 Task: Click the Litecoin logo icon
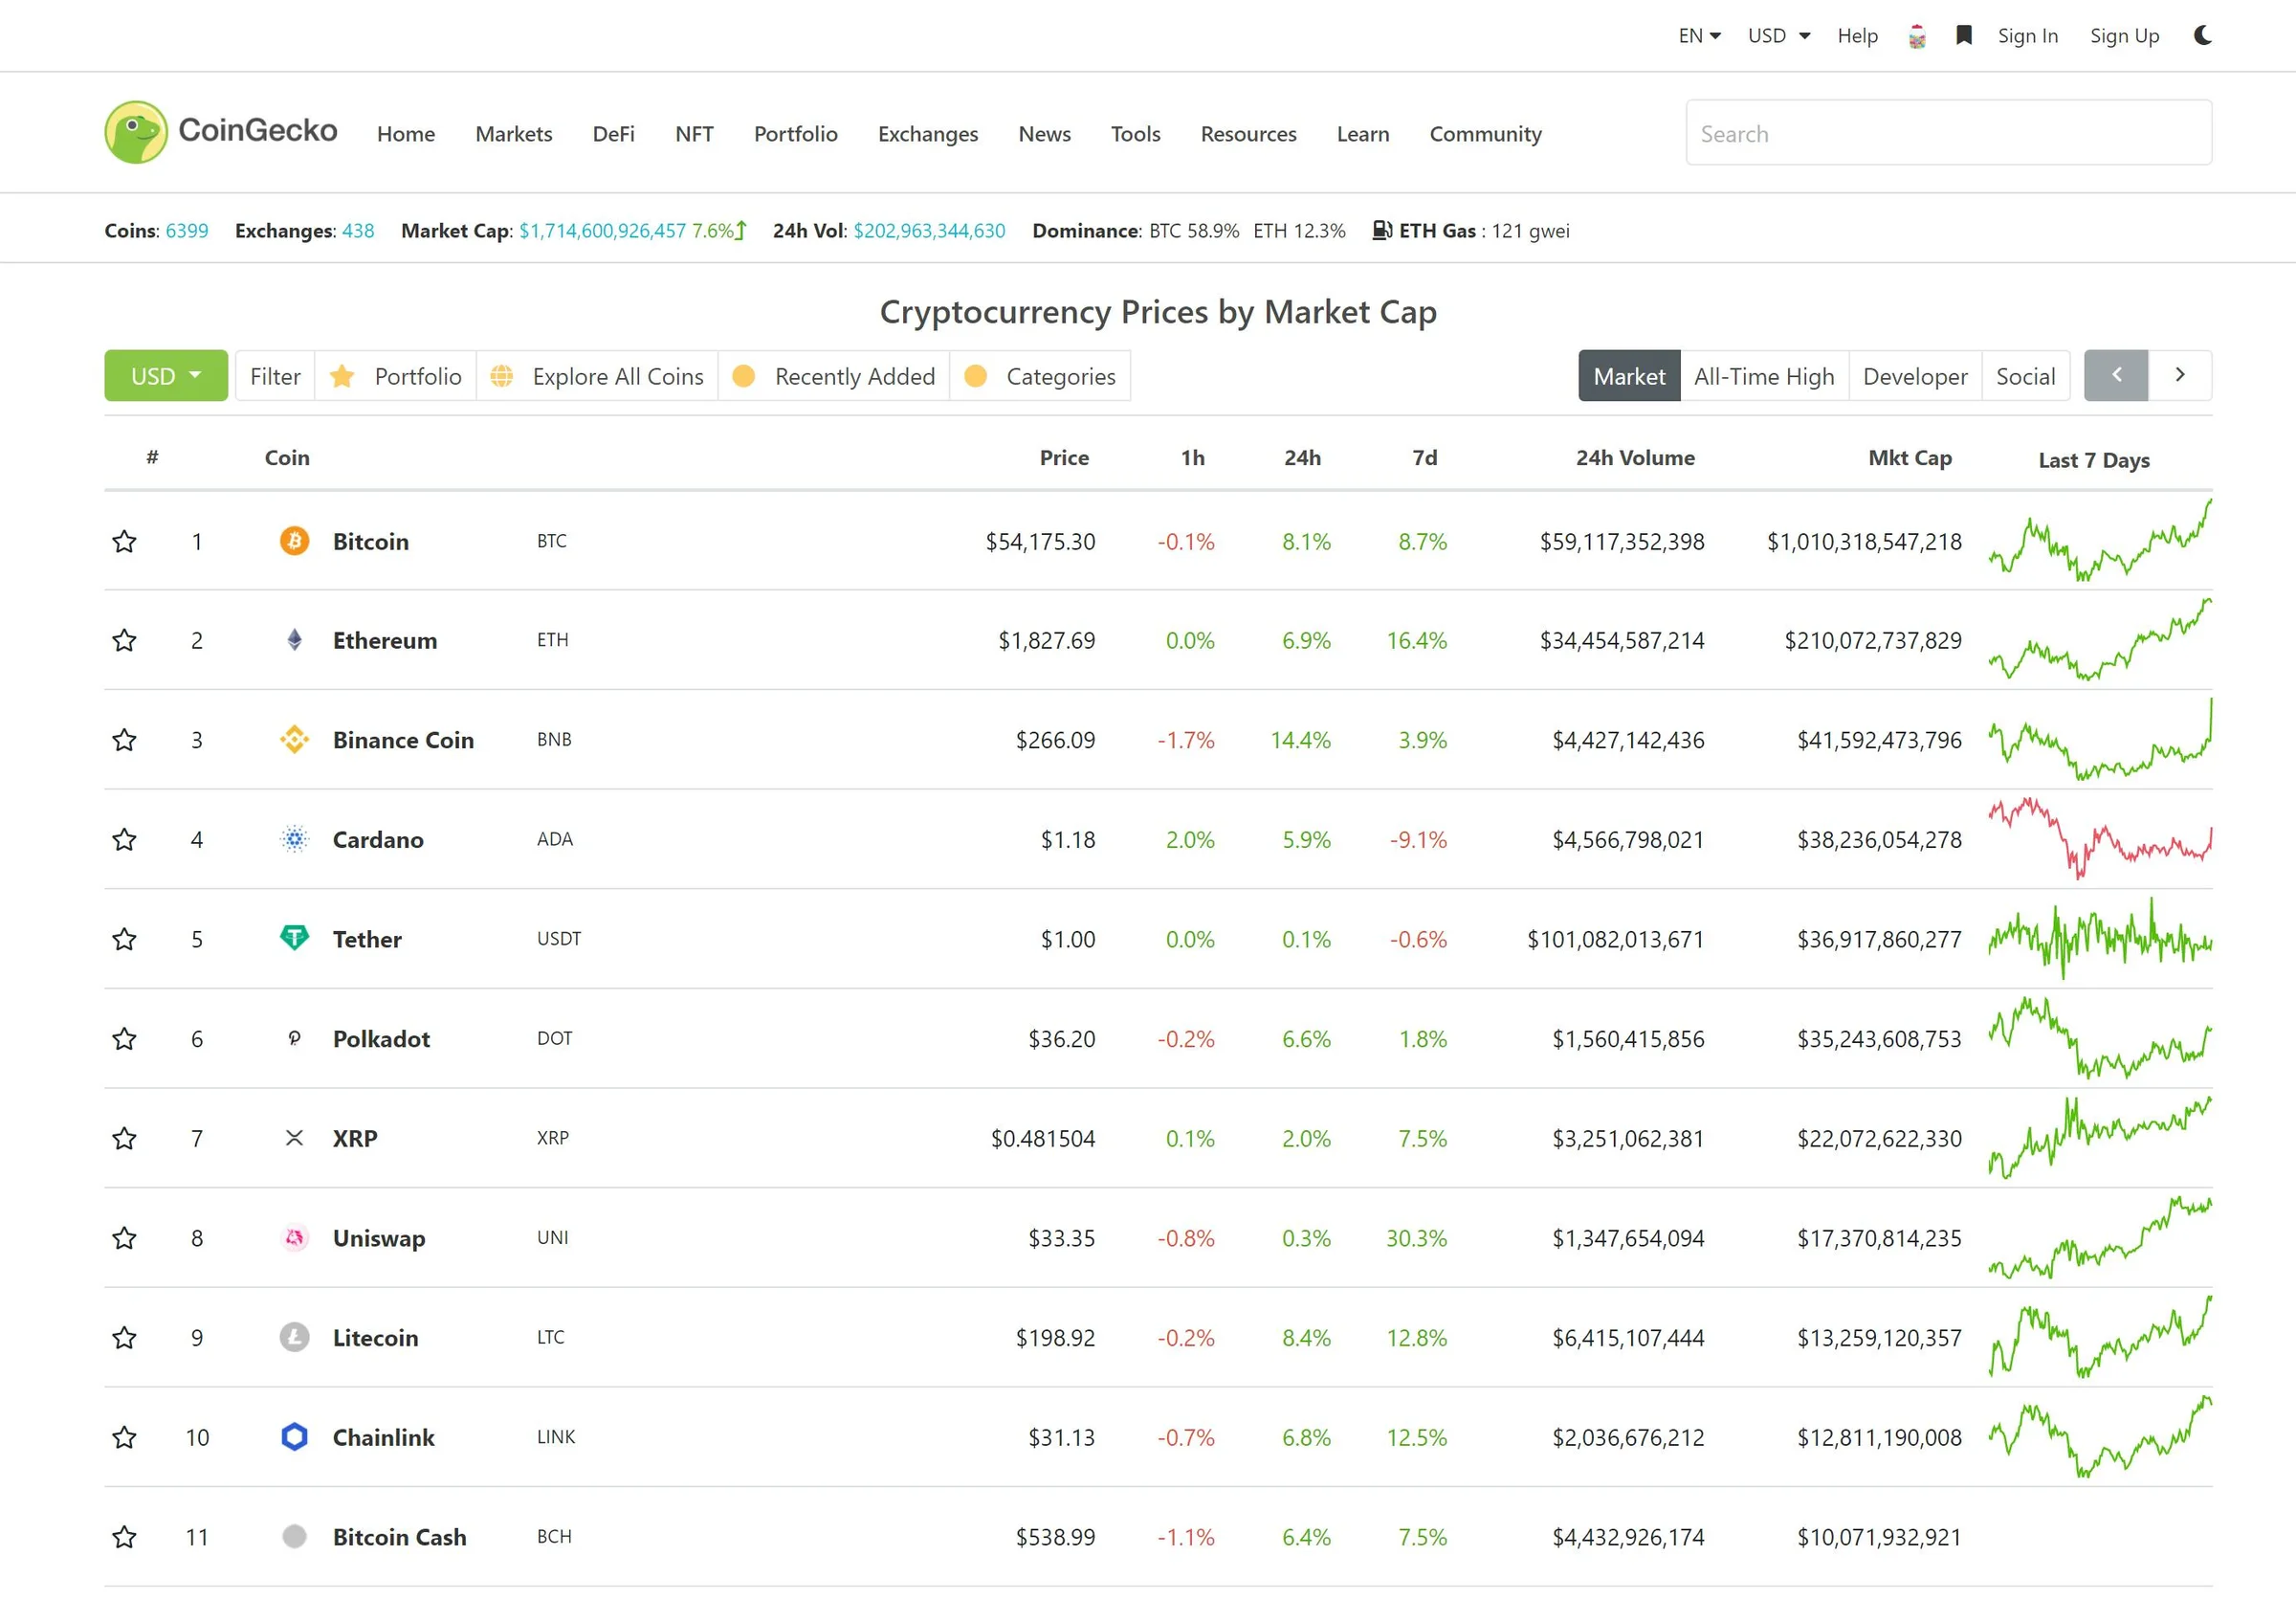click(x=294, y=1337)
